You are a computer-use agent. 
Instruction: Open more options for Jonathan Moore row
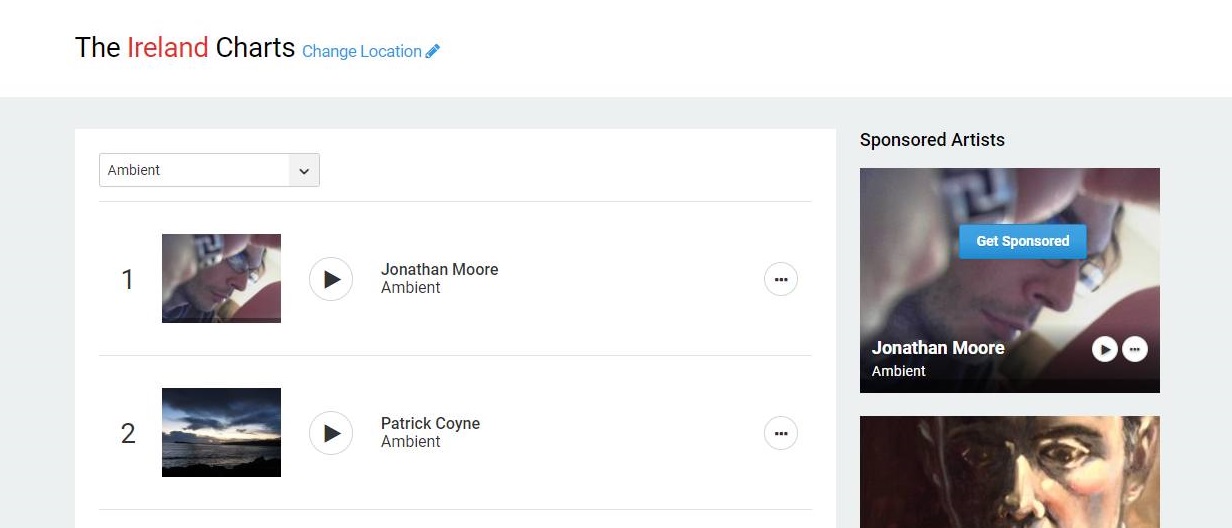(x=781, y=280)
